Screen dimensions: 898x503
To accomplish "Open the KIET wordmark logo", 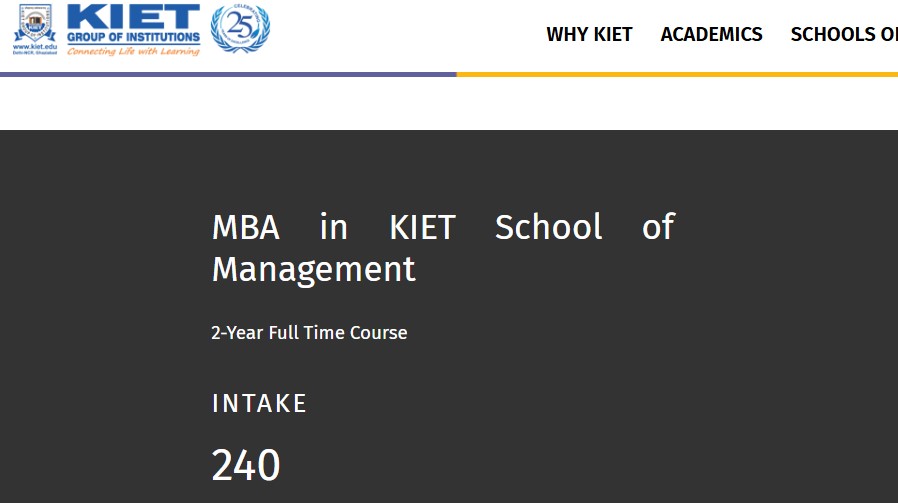I will click(x=133, y=17).
